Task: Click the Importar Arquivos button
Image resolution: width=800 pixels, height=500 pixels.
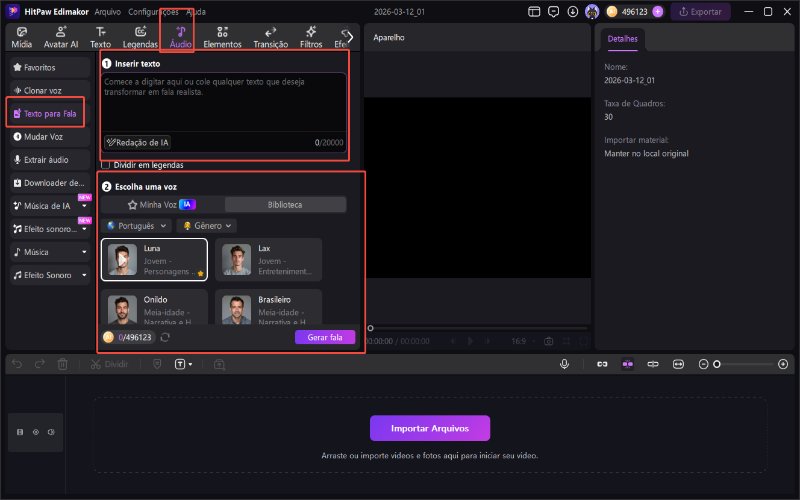Action: coord(430,428)
